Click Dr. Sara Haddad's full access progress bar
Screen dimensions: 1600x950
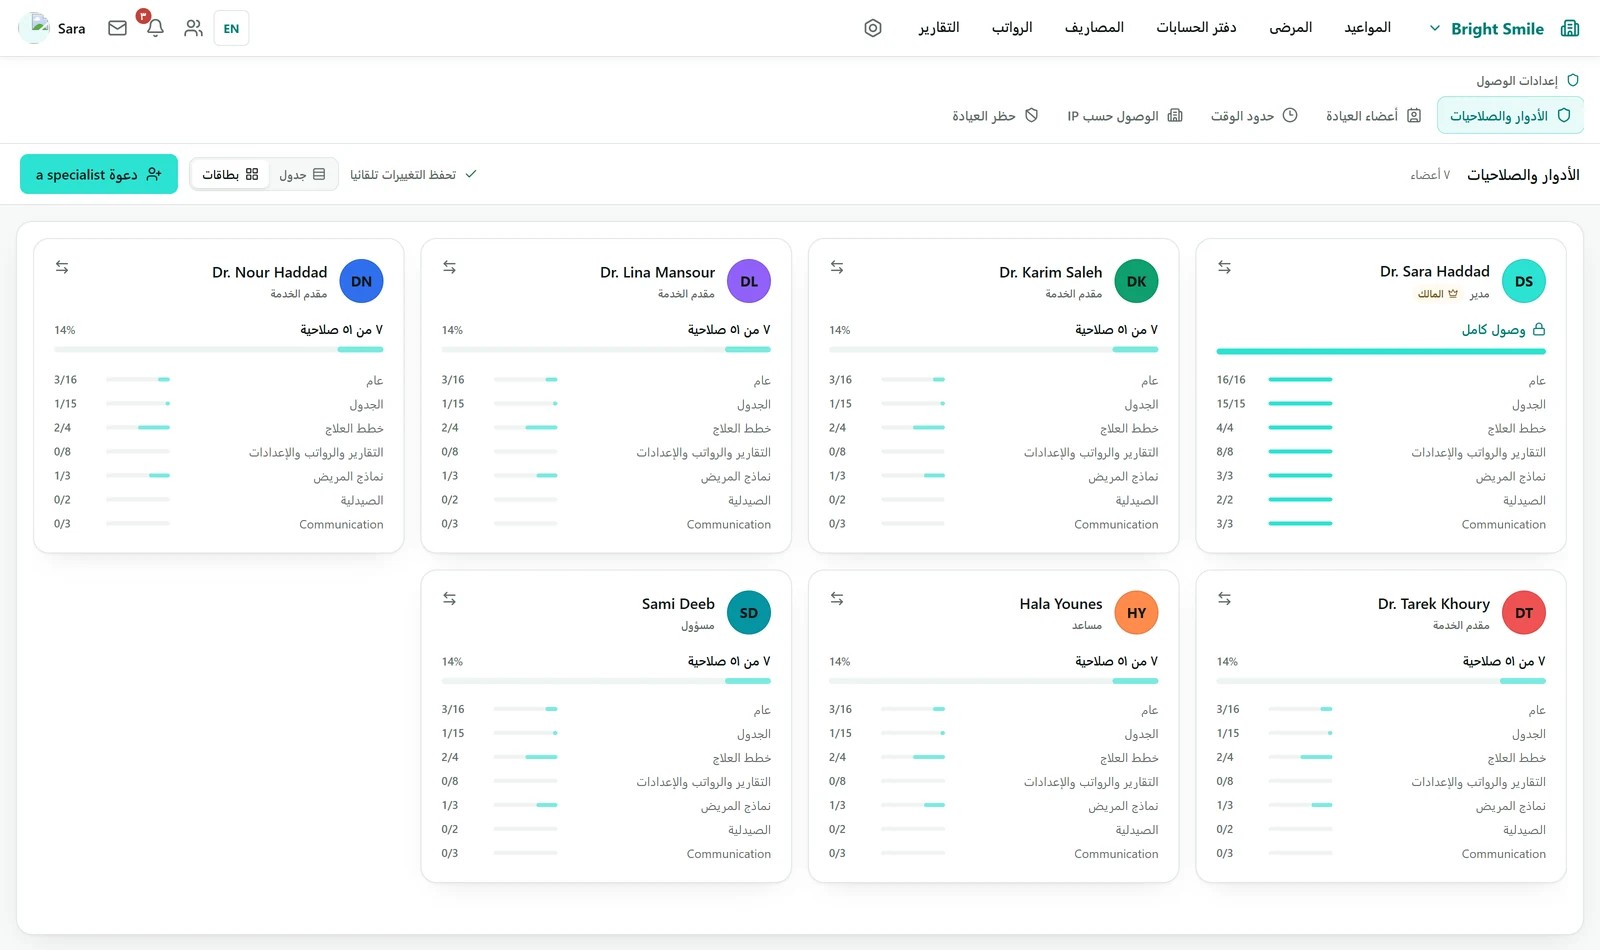[1381, 351]
